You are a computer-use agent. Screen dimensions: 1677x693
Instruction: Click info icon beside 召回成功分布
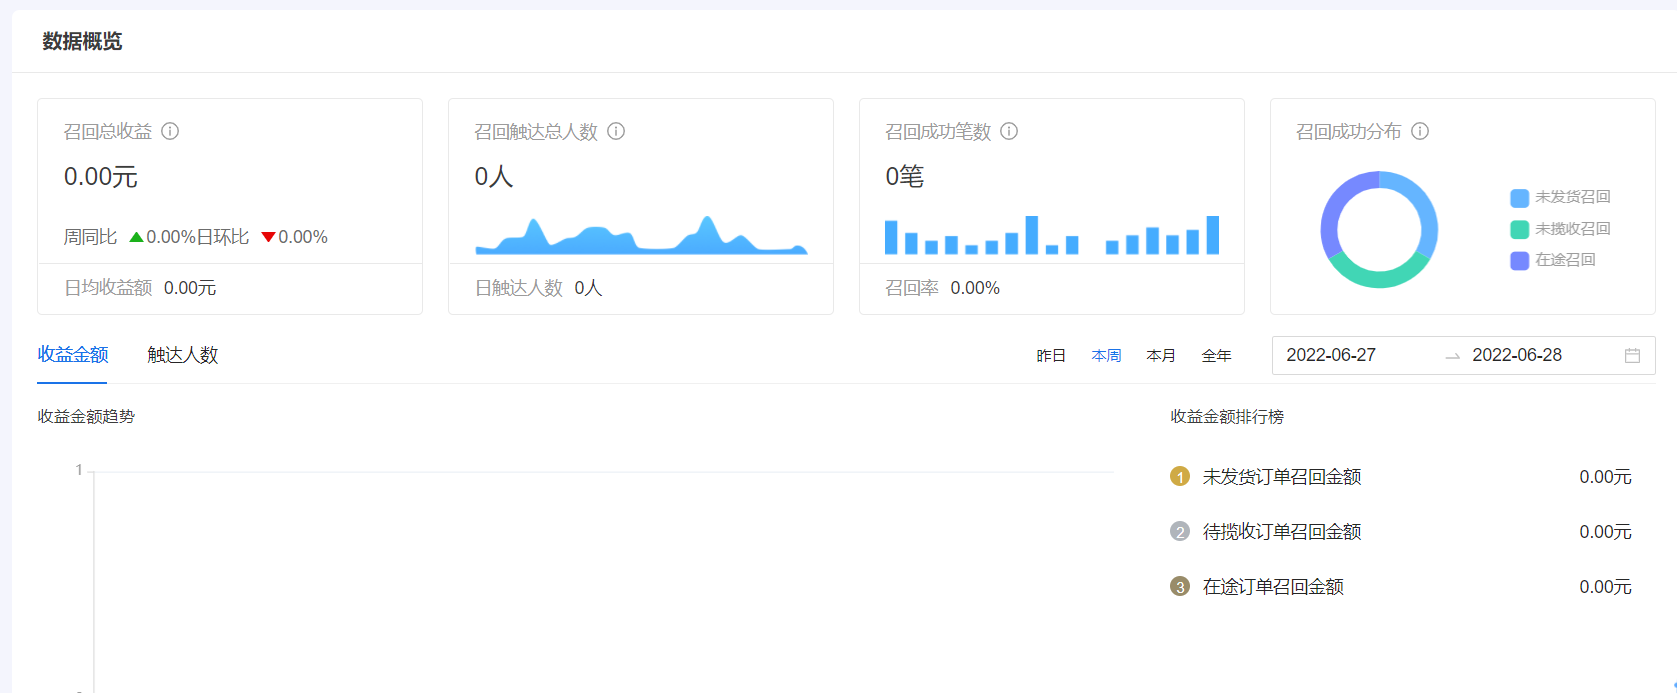click(1420, 131)
